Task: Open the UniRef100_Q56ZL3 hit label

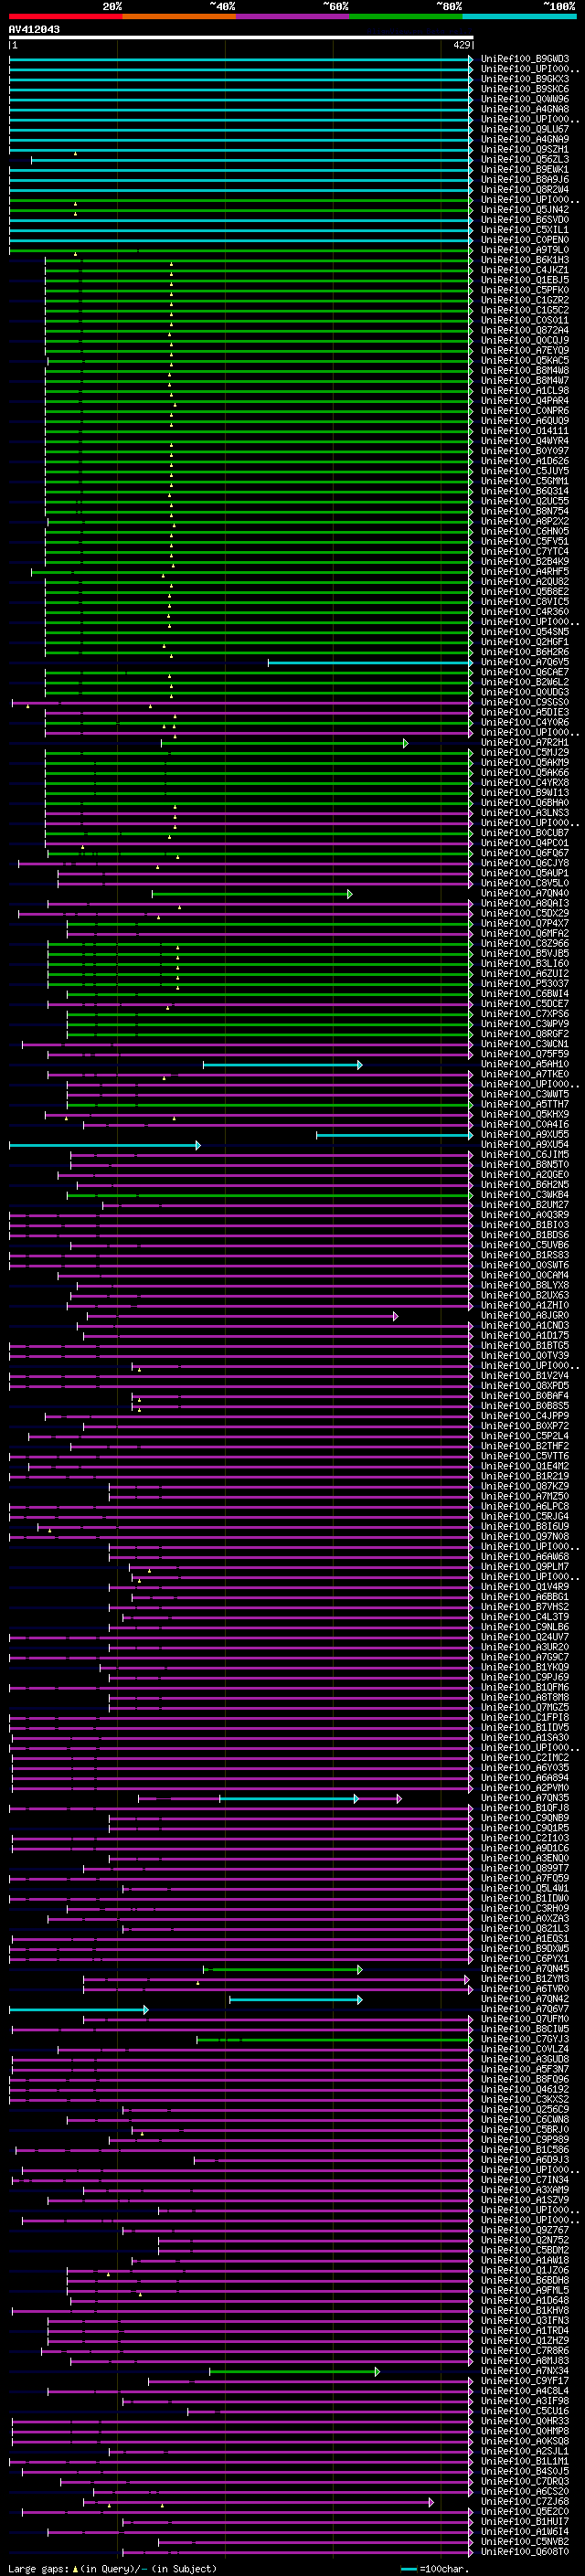Action: (x=525, y=160)
